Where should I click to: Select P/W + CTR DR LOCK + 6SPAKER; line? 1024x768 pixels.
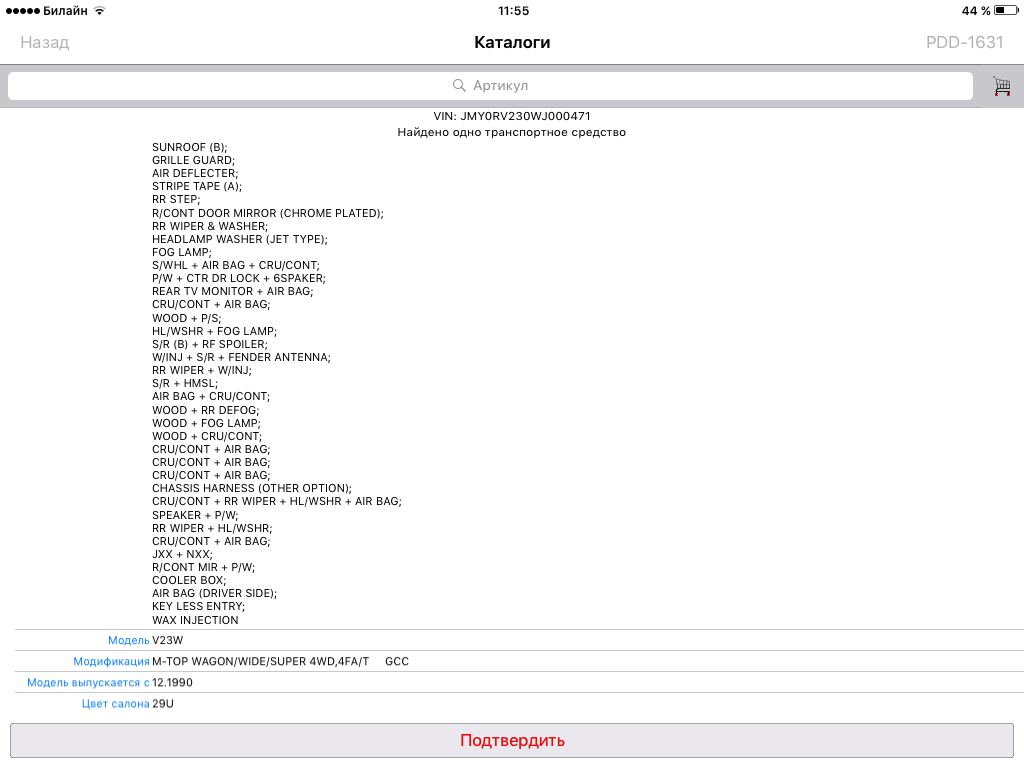coord(239,279)
